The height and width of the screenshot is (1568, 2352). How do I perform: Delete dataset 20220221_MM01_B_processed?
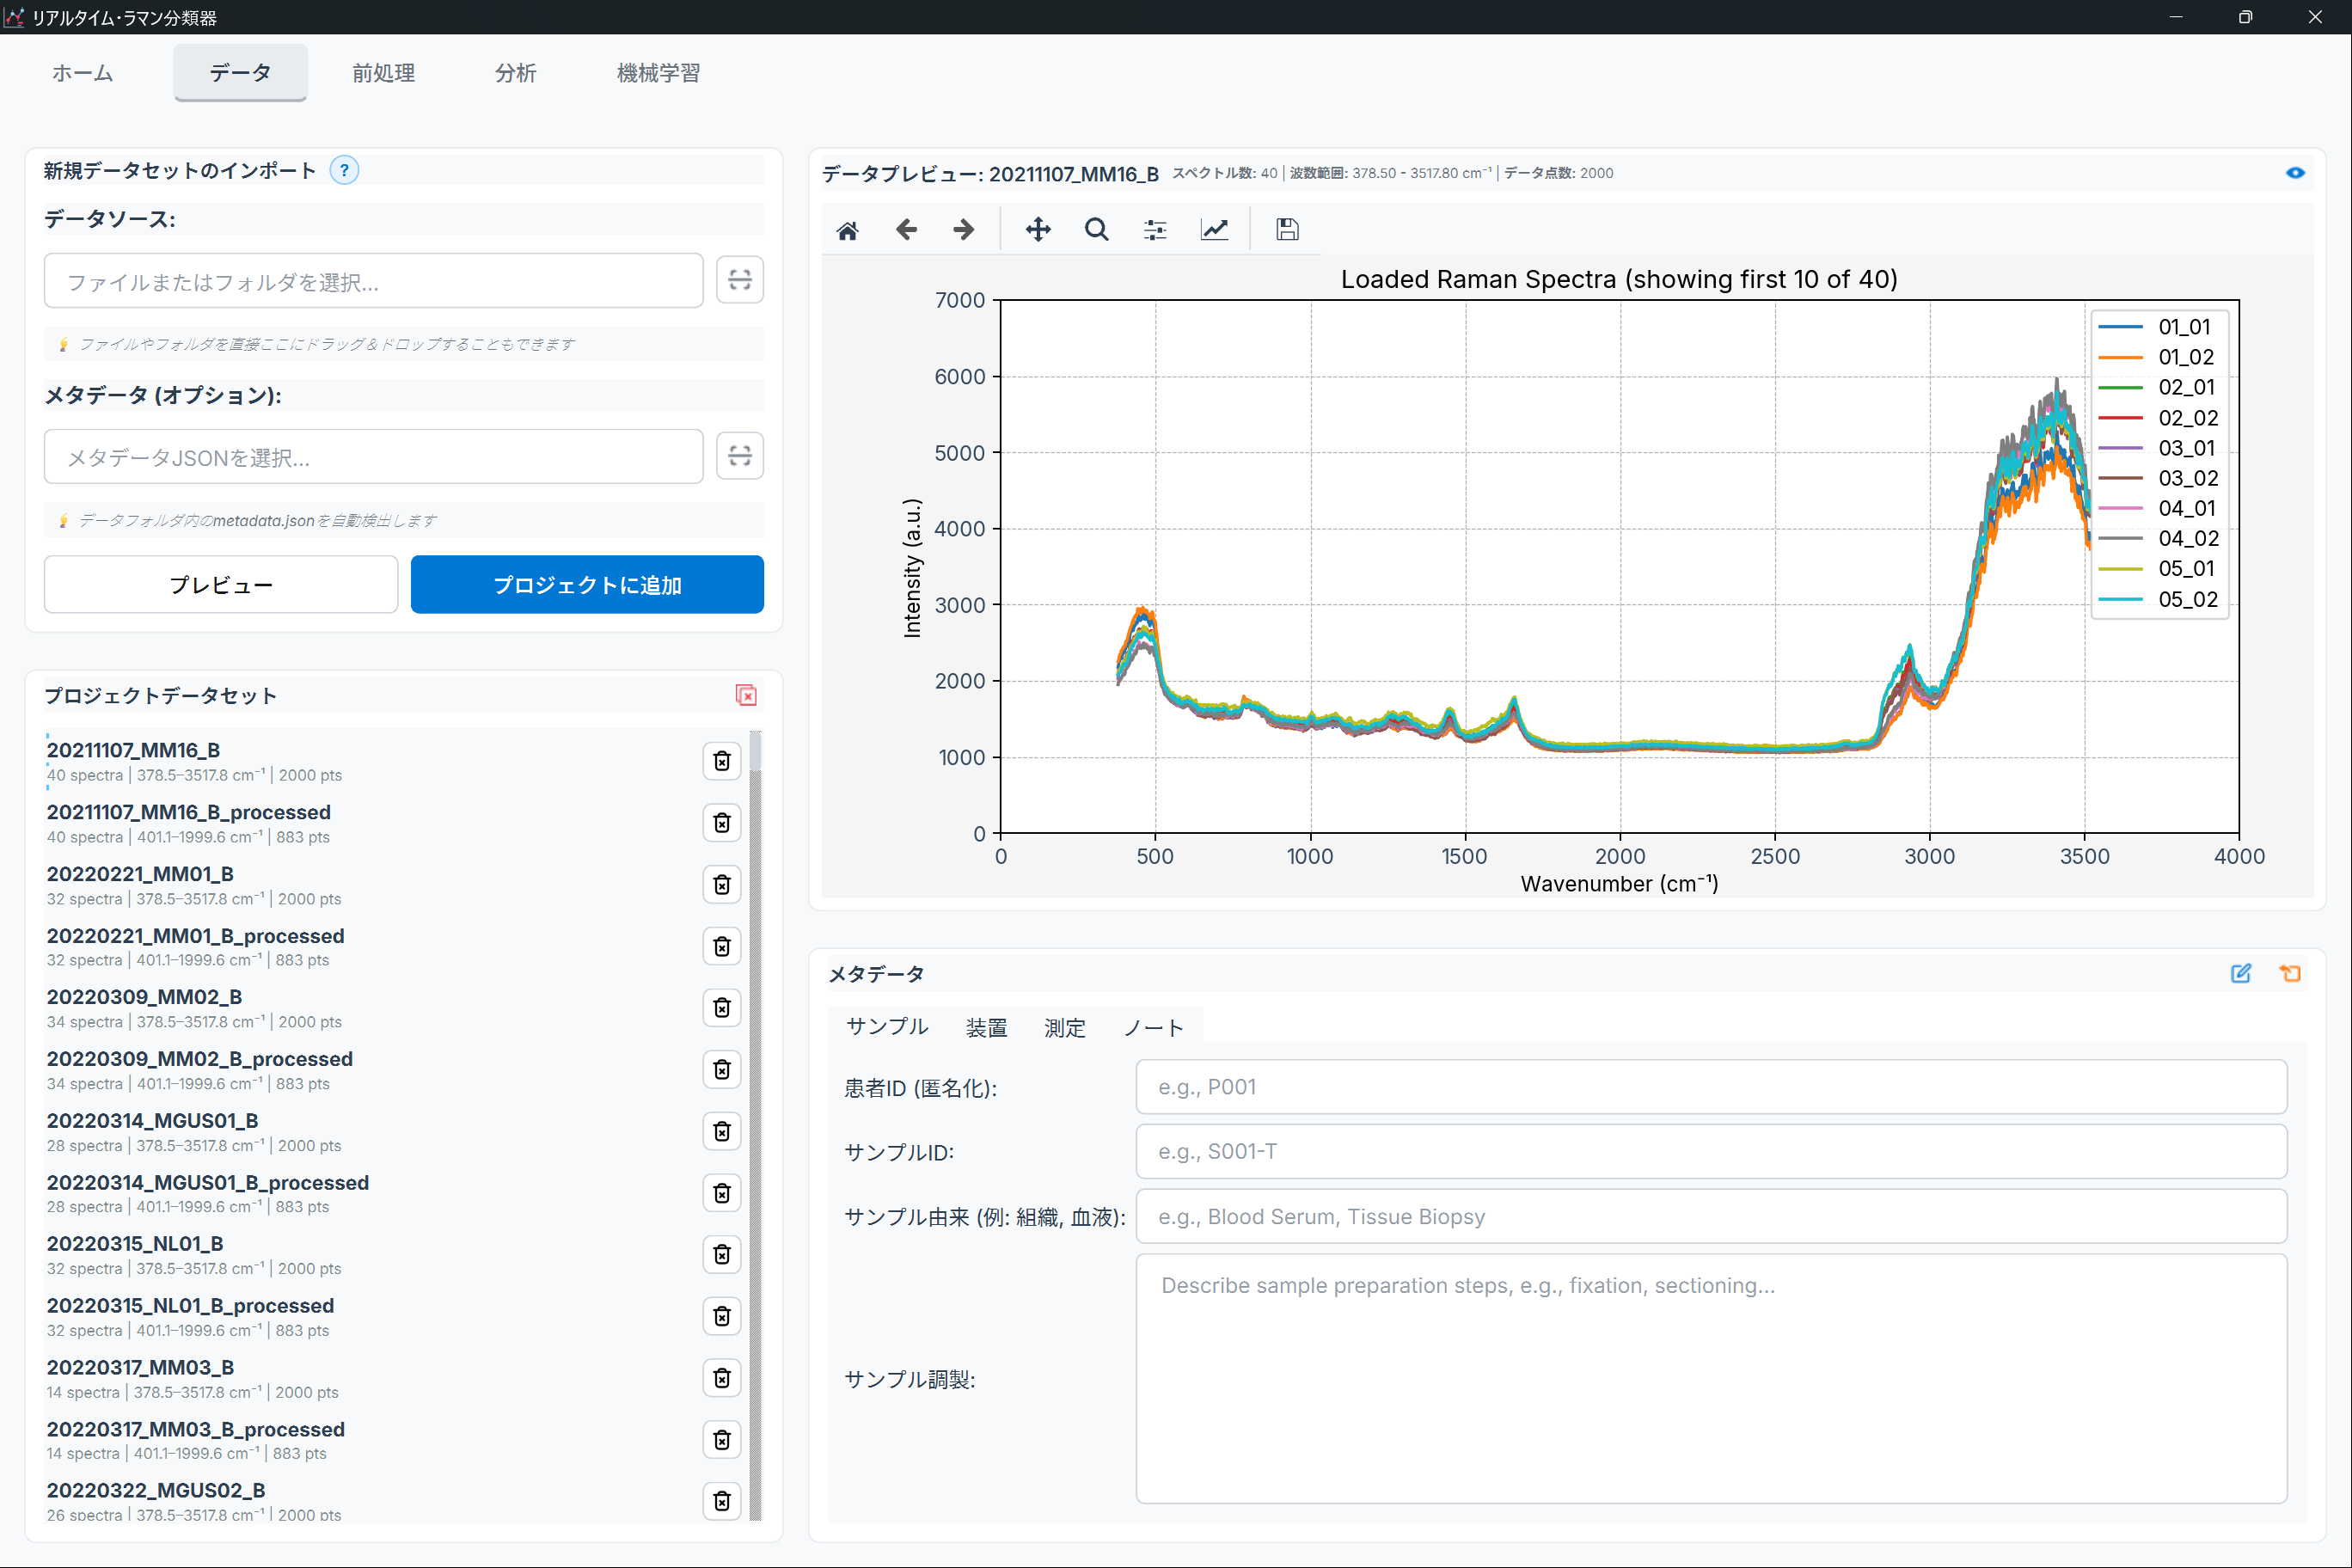point(722,947)
